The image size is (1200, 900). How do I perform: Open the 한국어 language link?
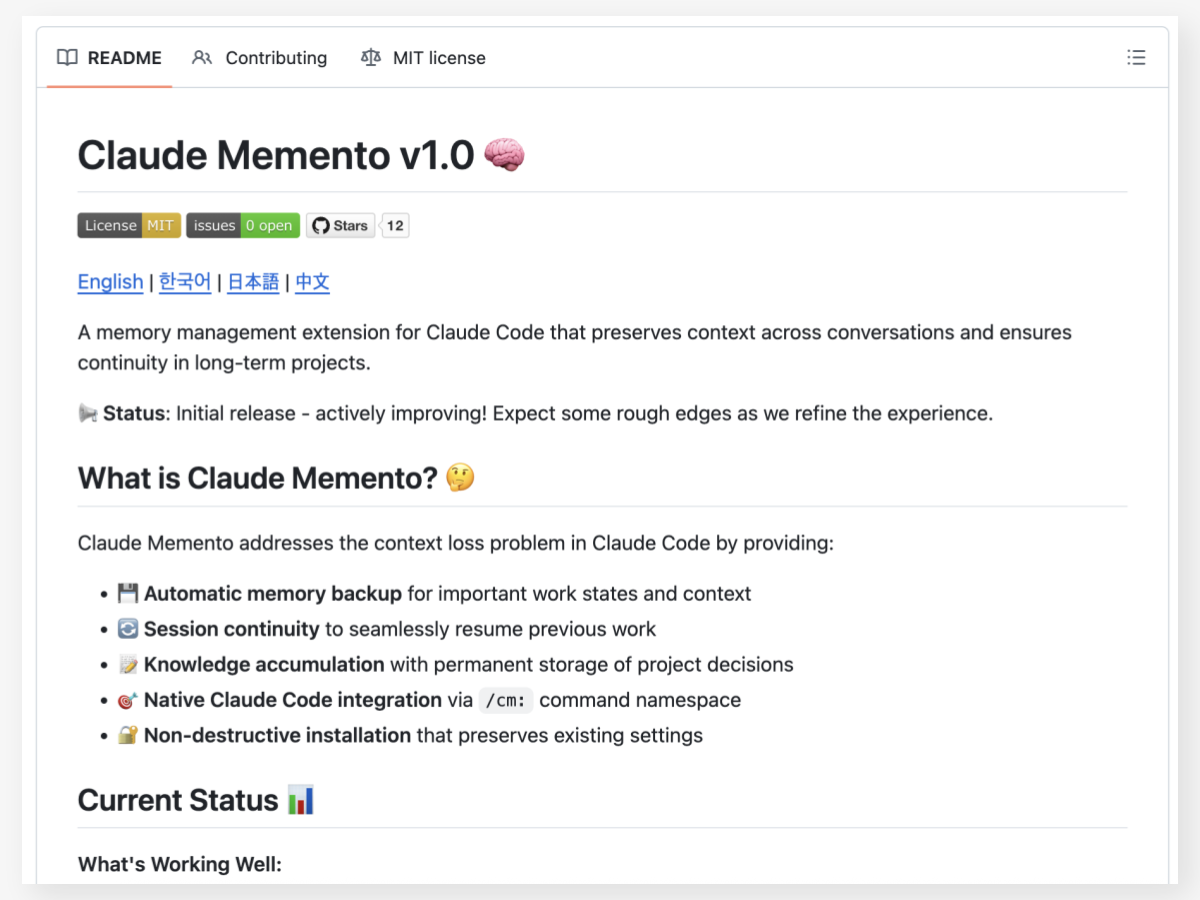[185, 282]
